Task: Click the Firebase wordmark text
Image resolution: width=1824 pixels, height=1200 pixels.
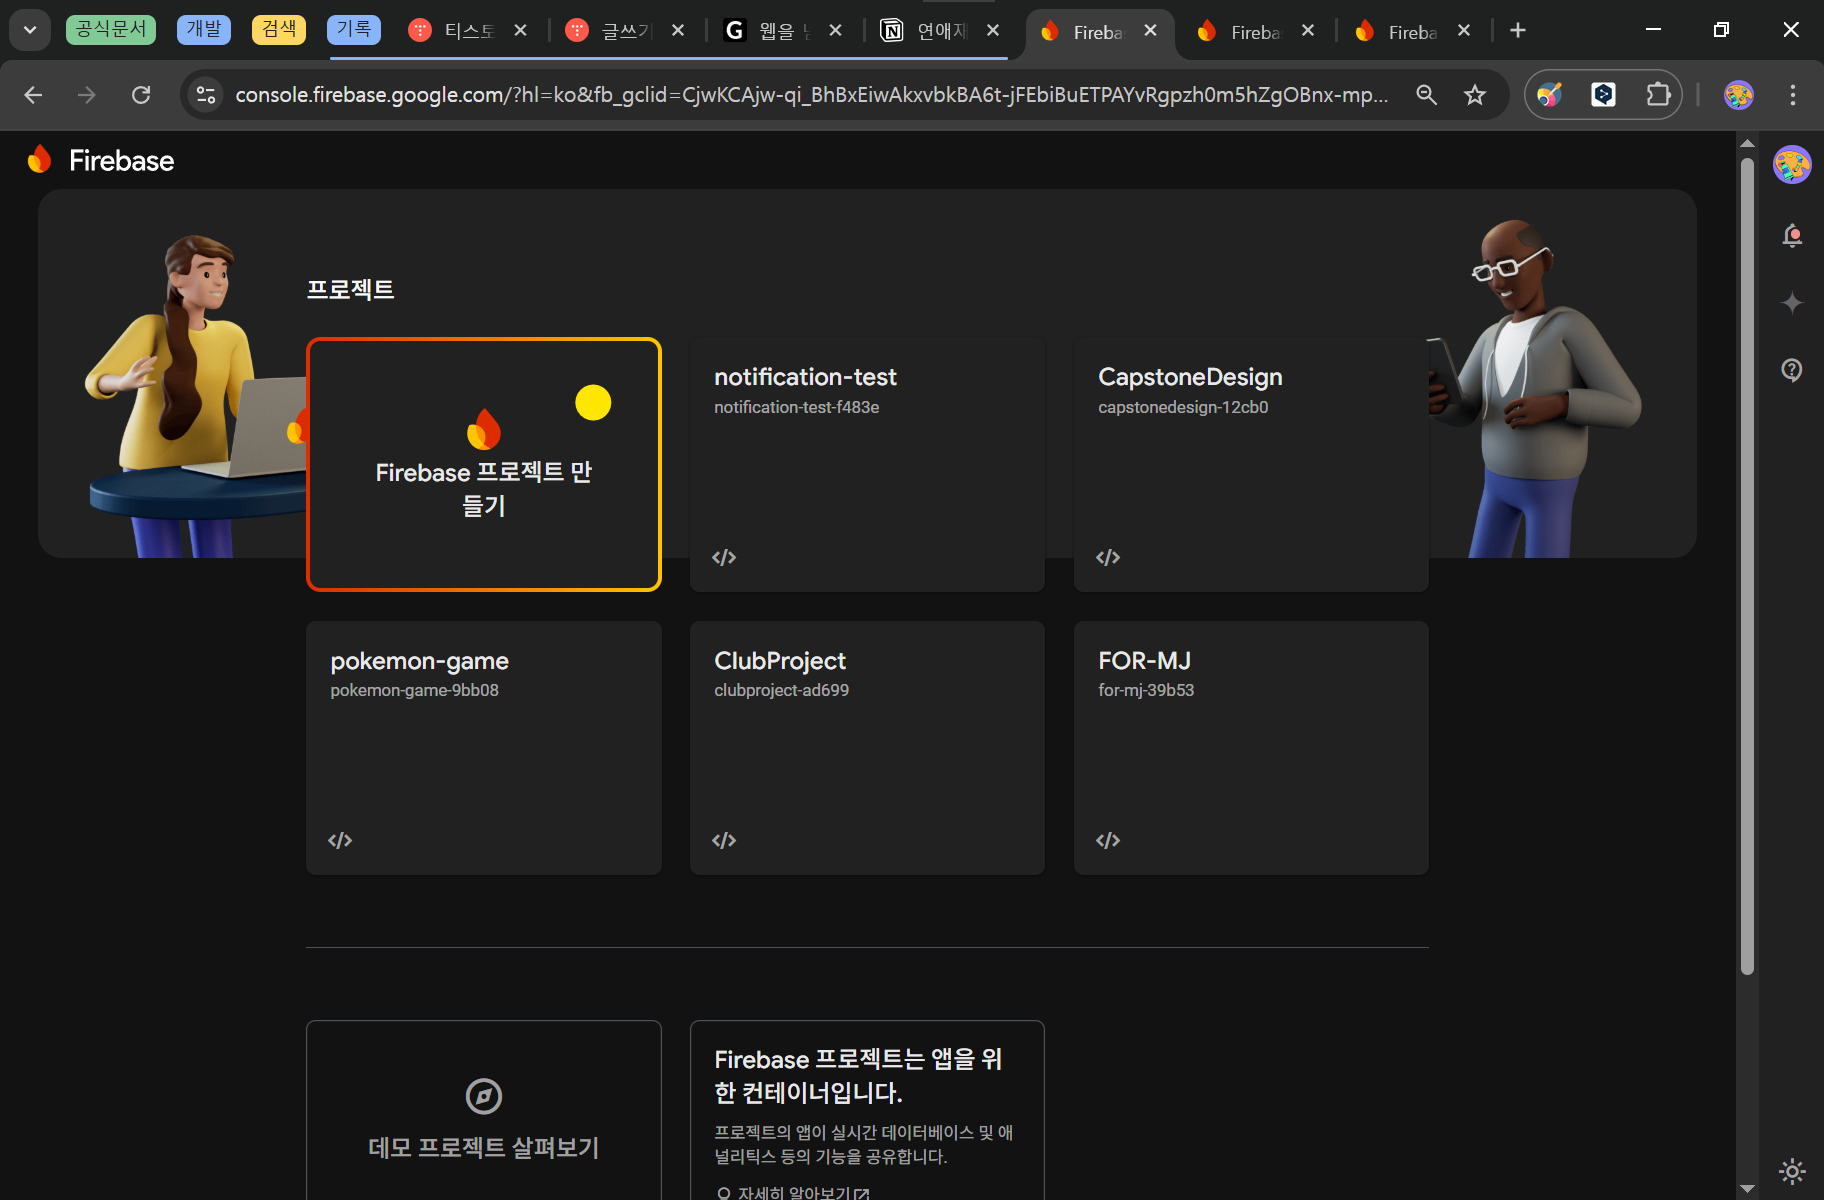Action: point(121,160)
